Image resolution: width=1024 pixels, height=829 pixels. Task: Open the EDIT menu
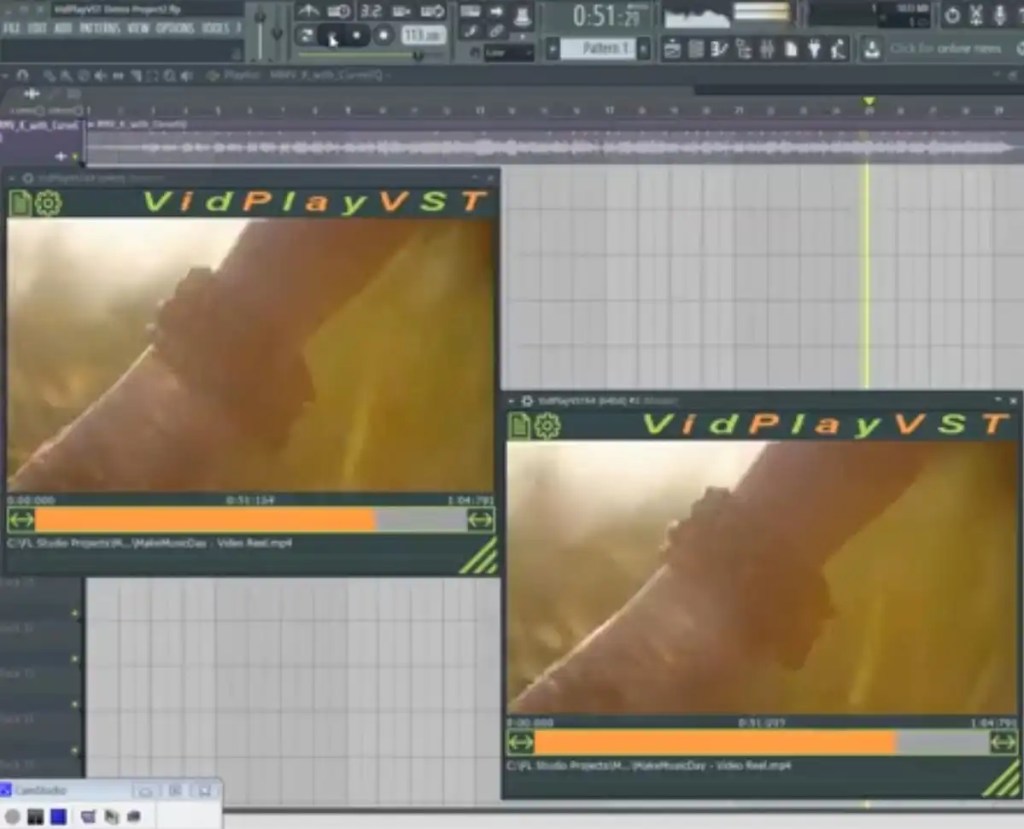37,29
